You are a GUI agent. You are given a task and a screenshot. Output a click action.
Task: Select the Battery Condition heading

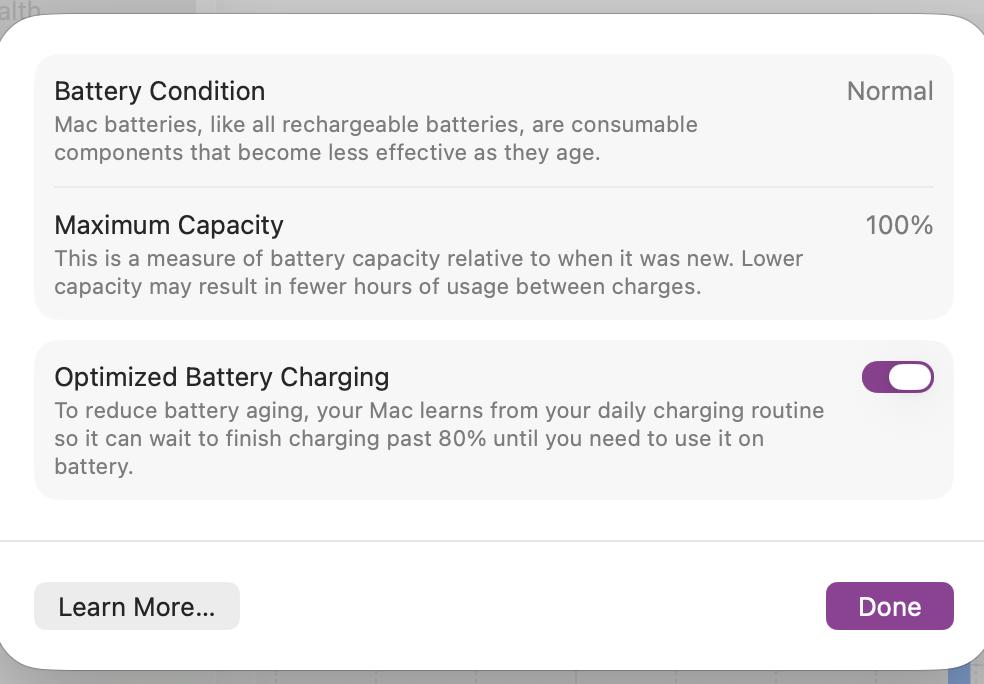tap(160, 91)
